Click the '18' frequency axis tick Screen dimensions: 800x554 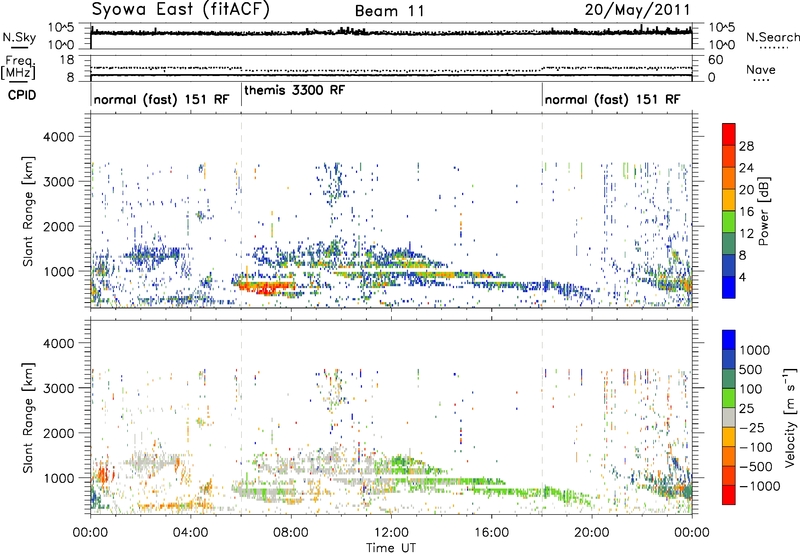pos(67,60)
